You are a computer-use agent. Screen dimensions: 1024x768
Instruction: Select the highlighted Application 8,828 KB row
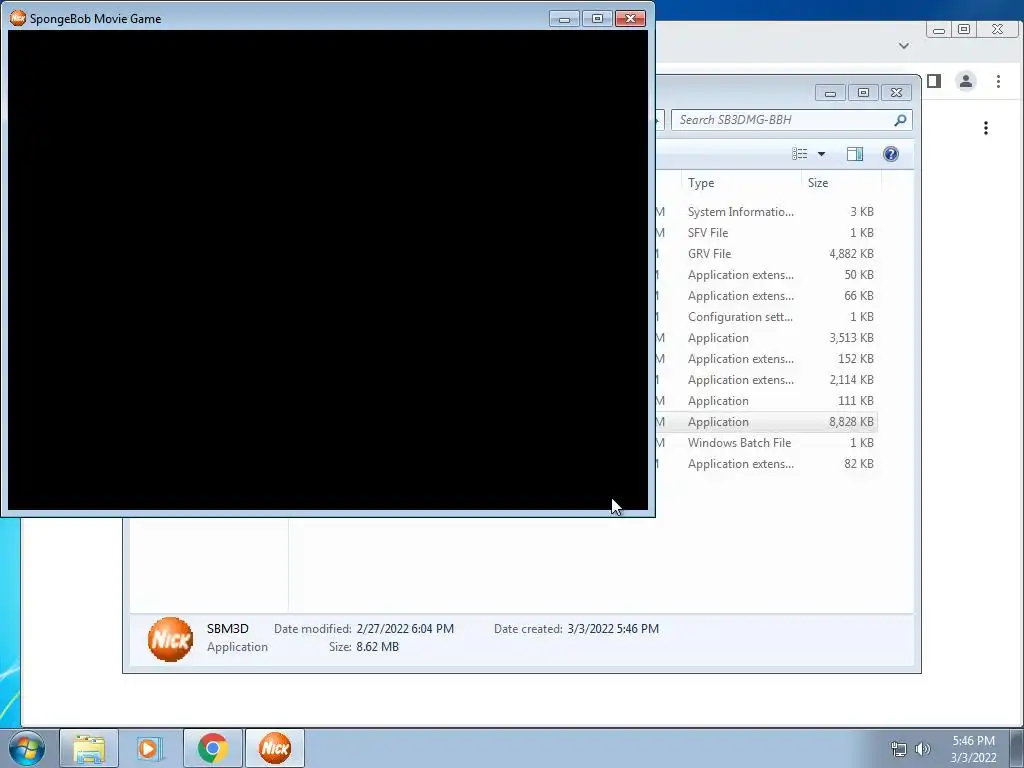click(x=765, y=422)
